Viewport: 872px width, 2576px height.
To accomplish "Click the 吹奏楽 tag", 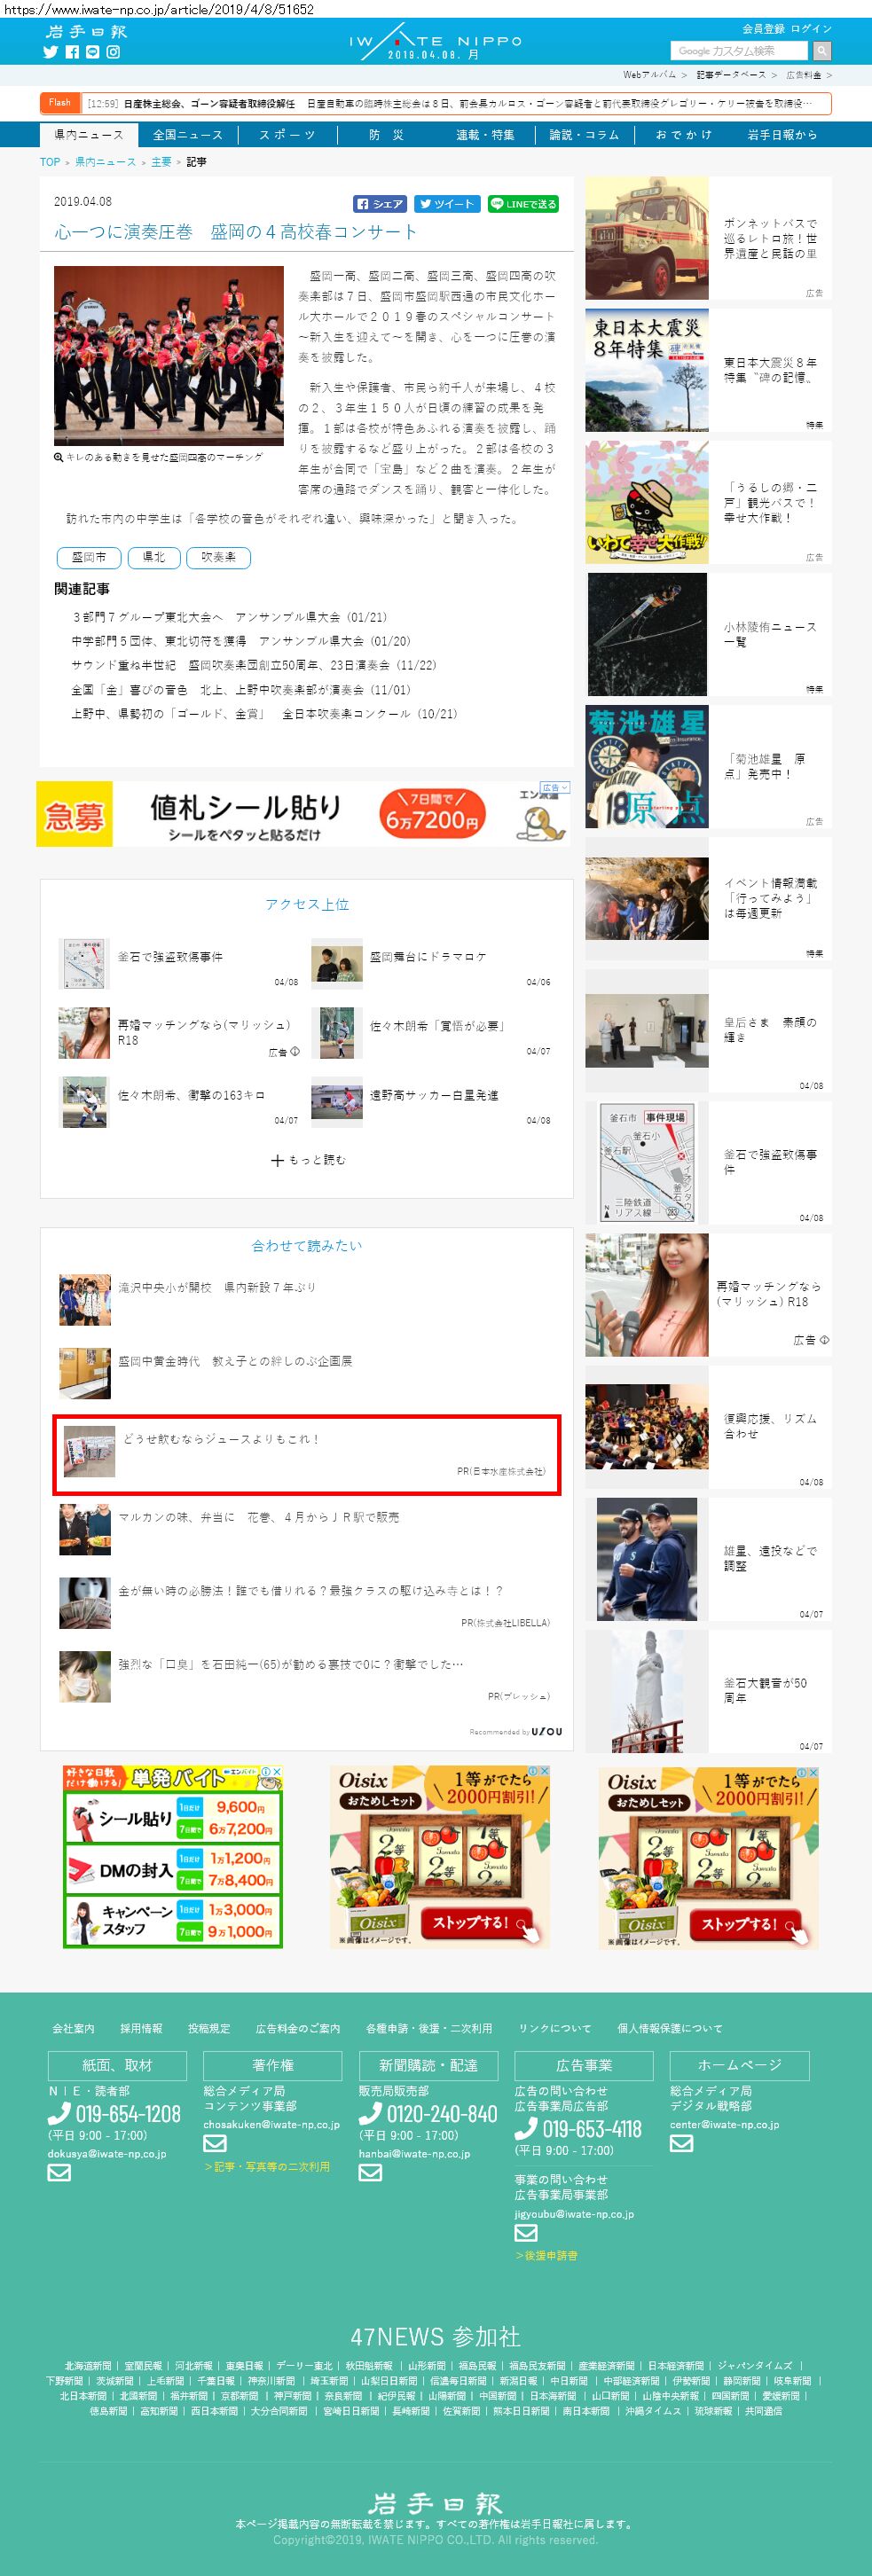I will [x=218, y=557].
